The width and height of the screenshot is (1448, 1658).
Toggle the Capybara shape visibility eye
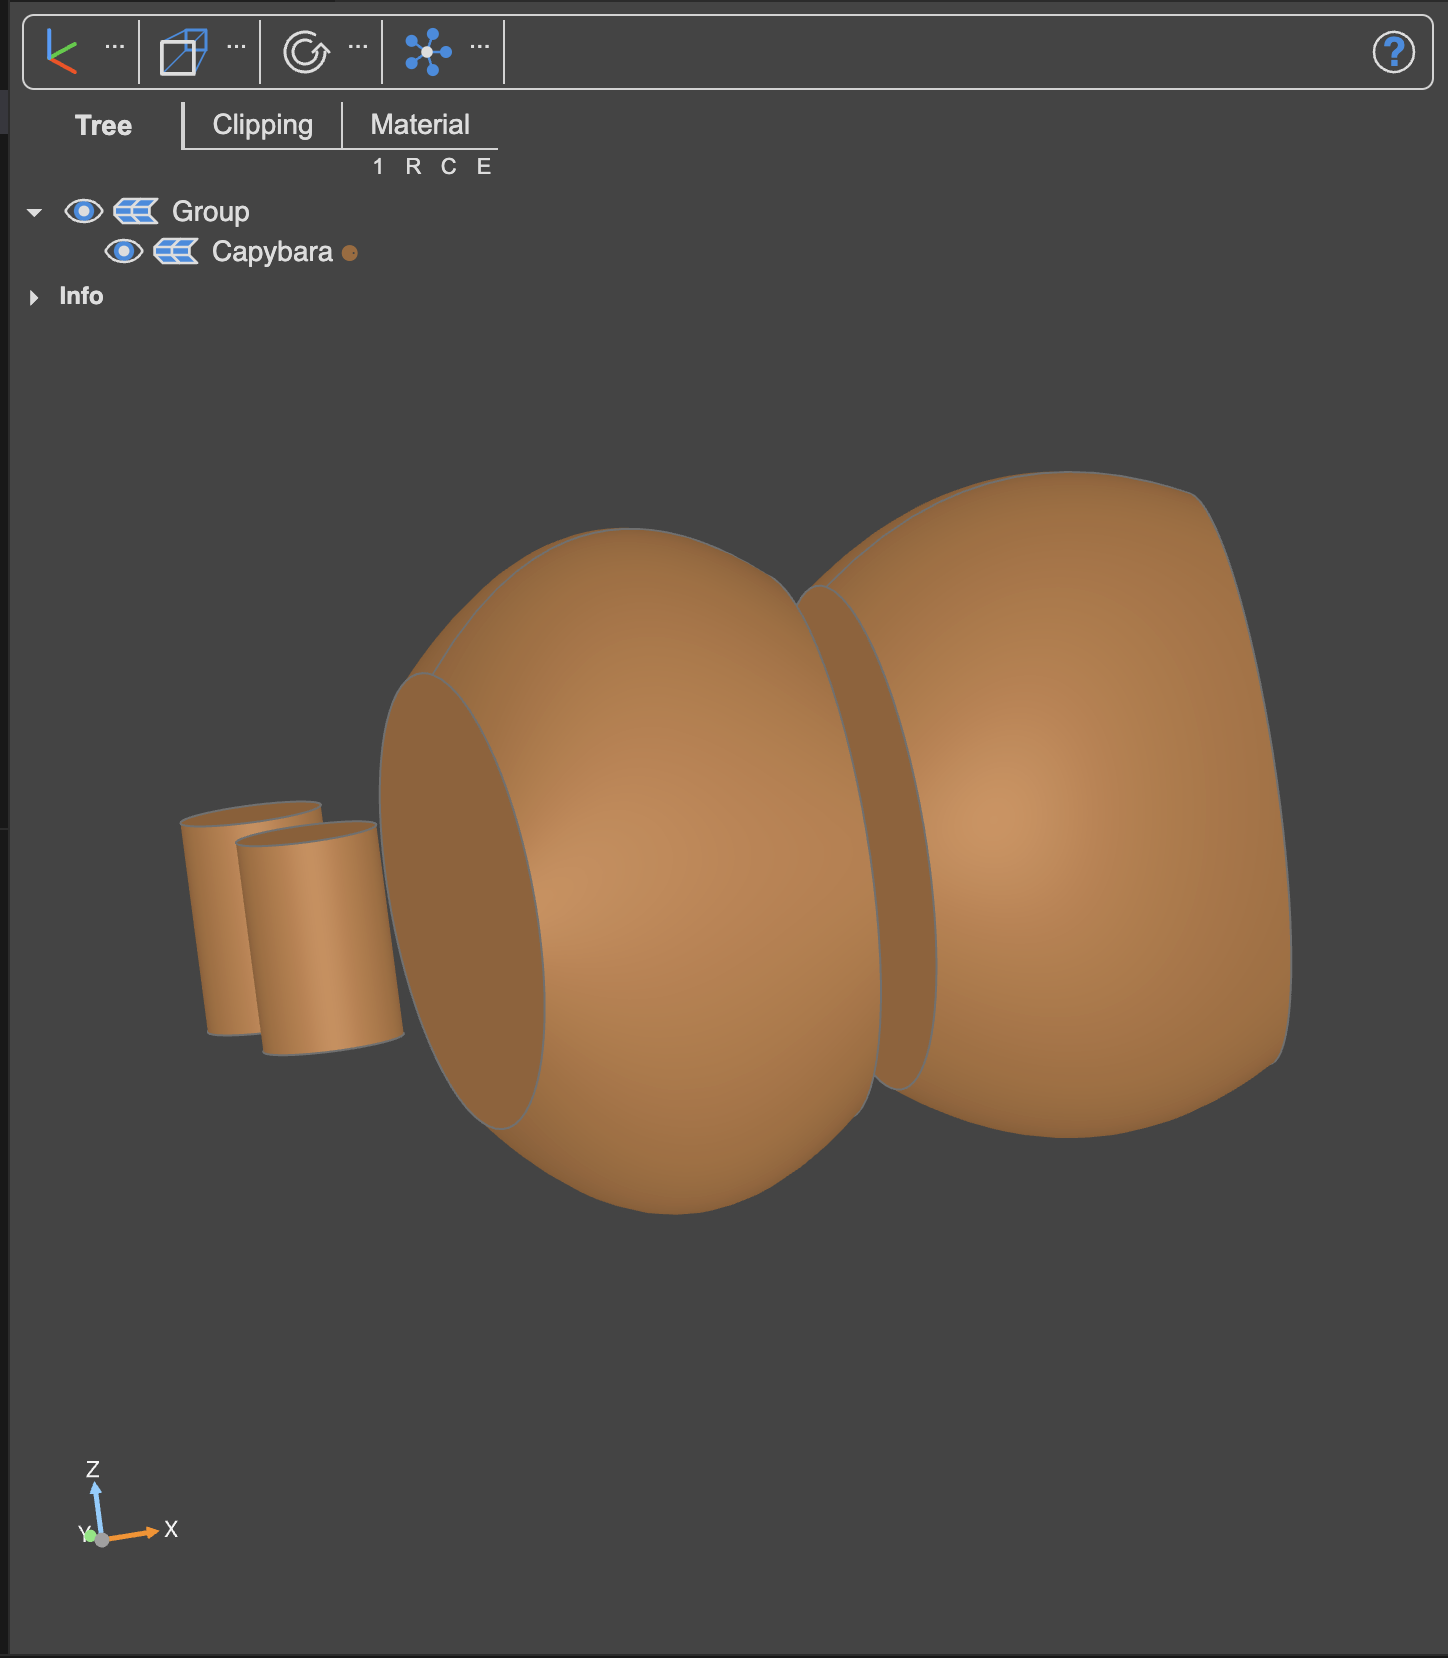click(124, 251)
